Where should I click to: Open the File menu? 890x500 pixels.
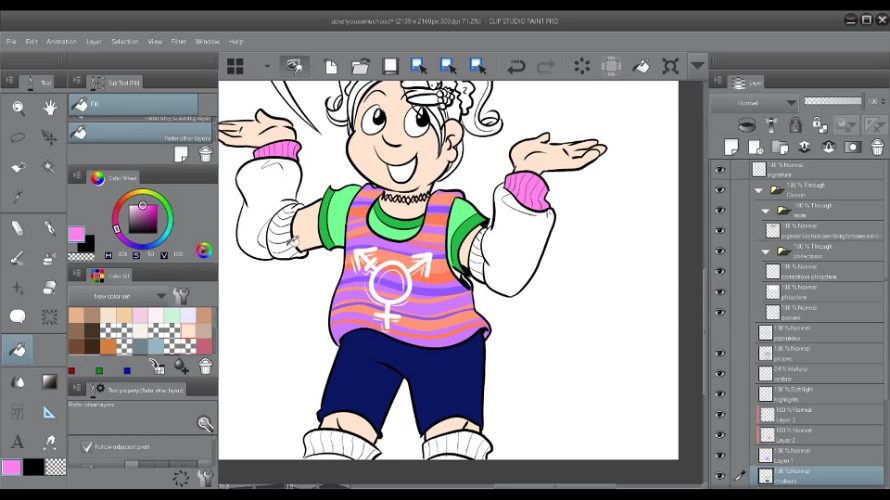pos(11,41)
